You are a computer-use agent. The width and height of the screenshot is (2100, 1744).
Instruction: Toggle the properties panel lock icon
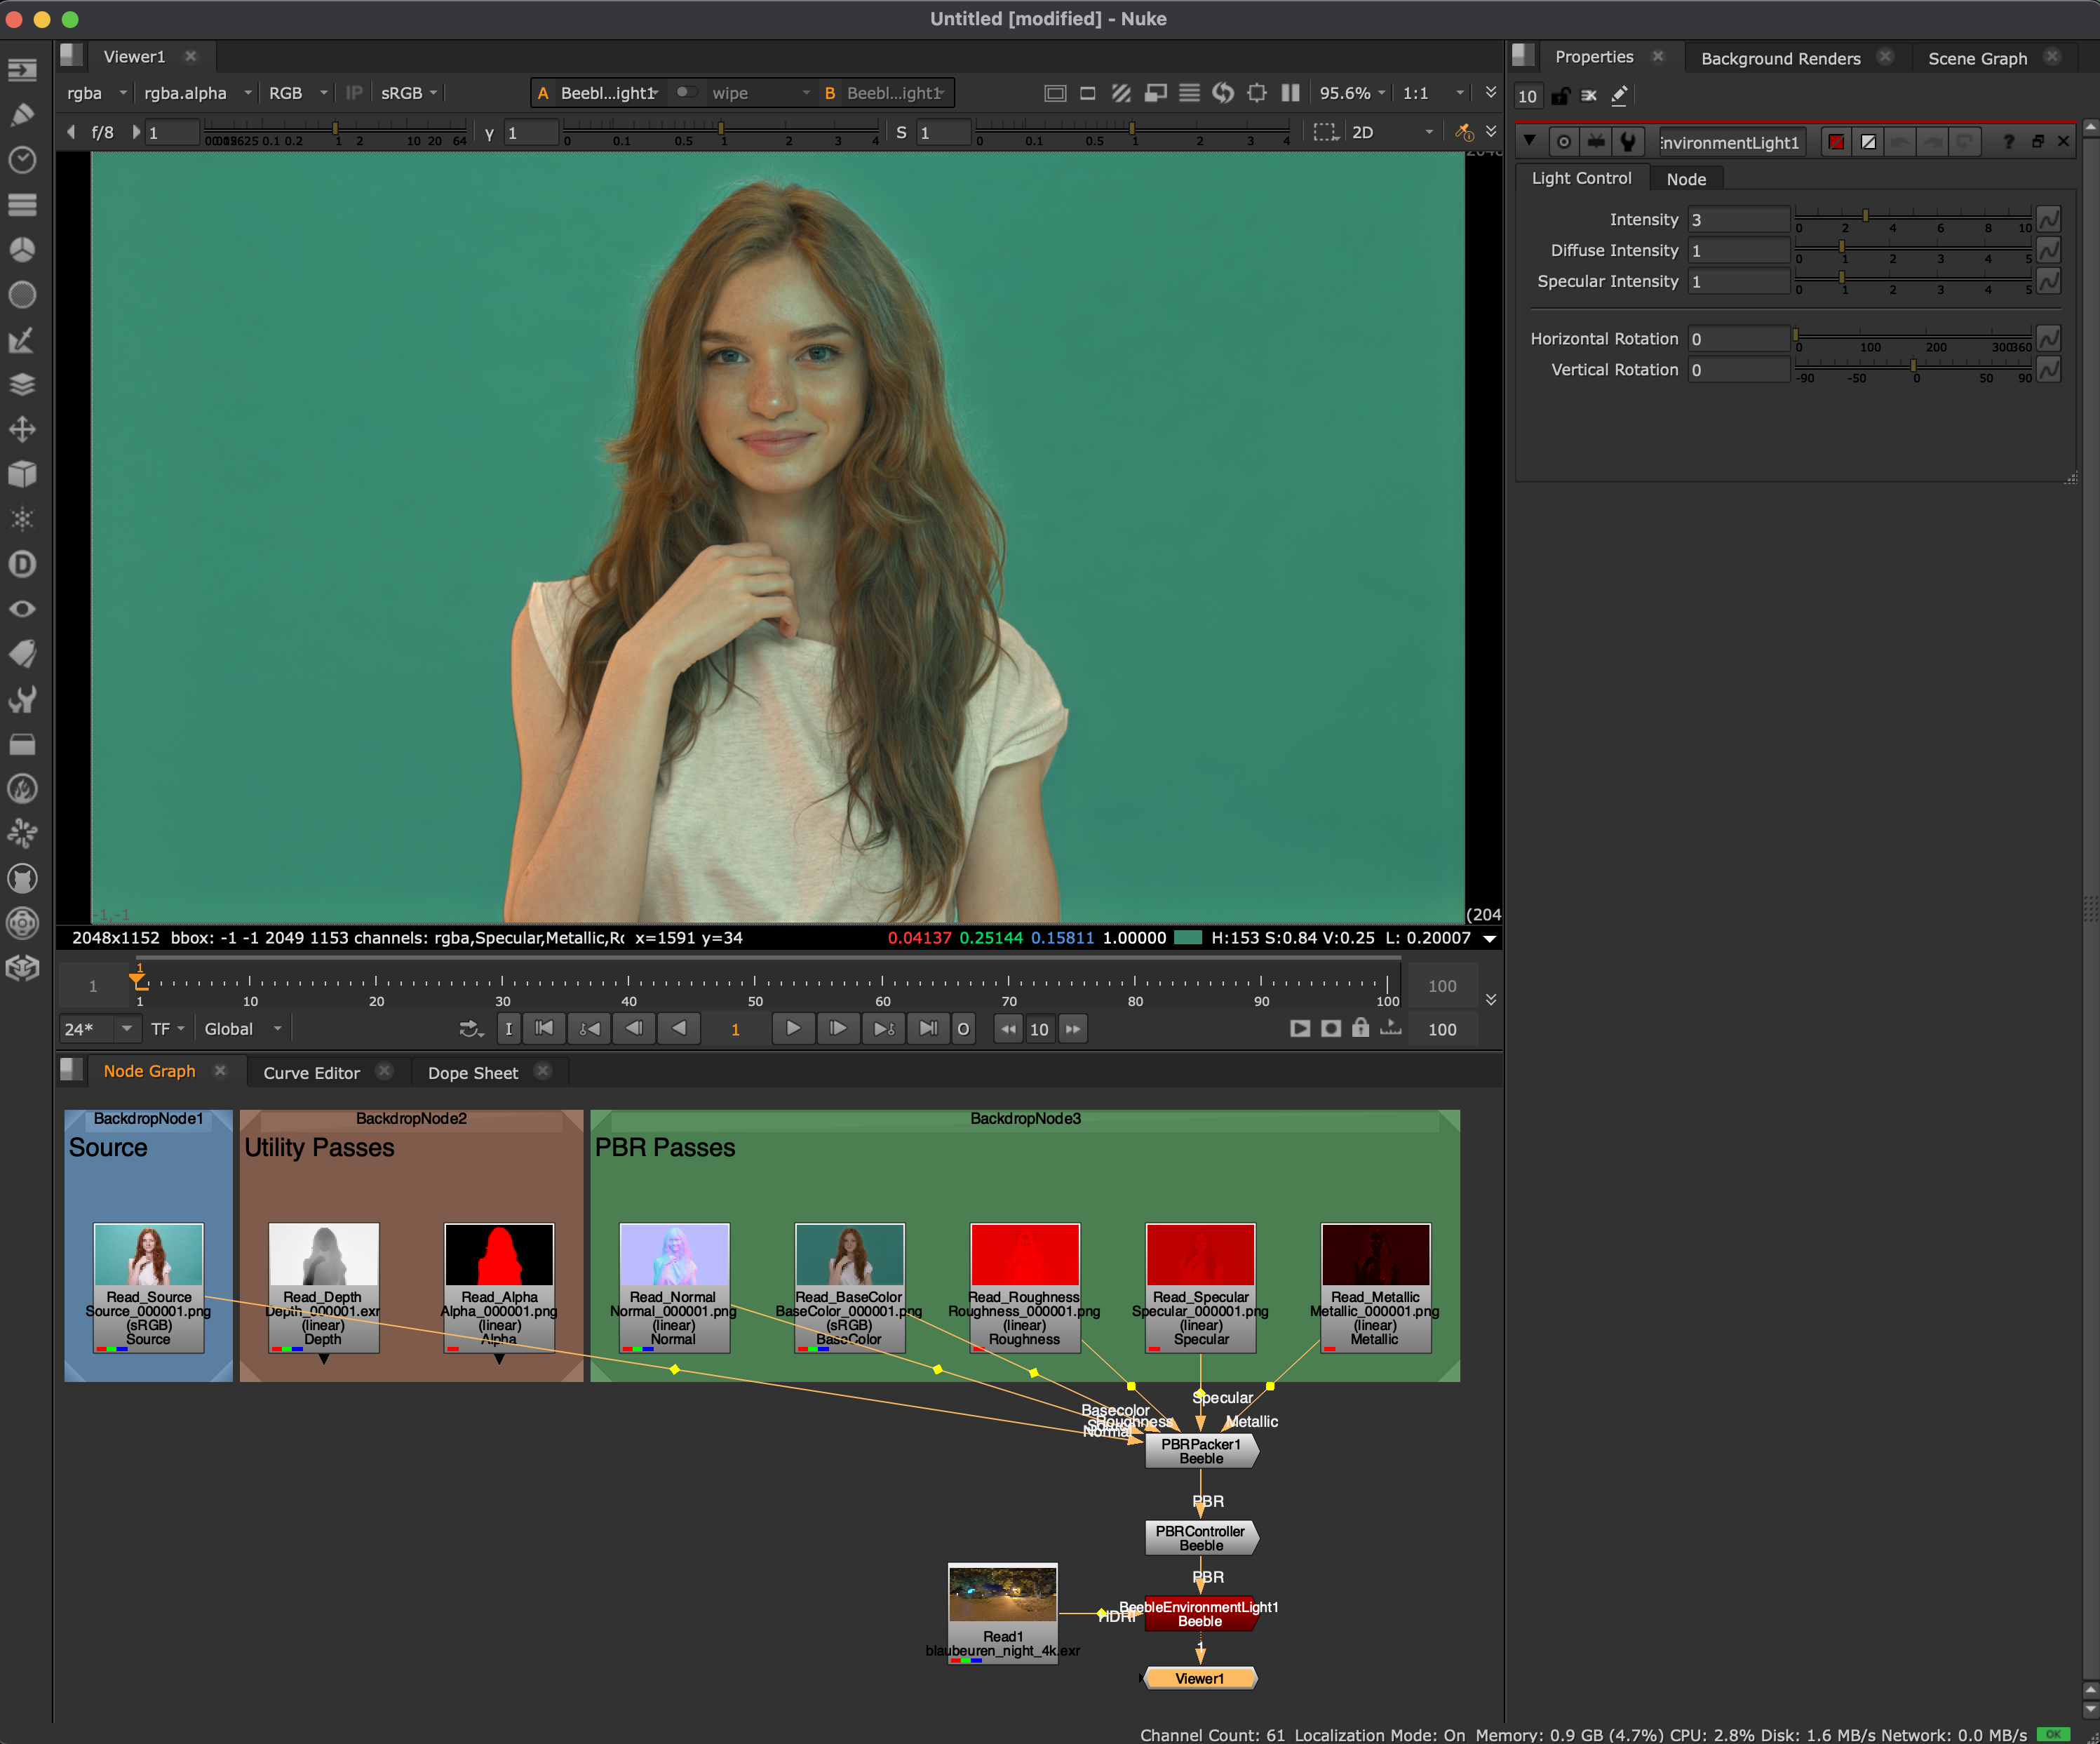point(1560,96)
